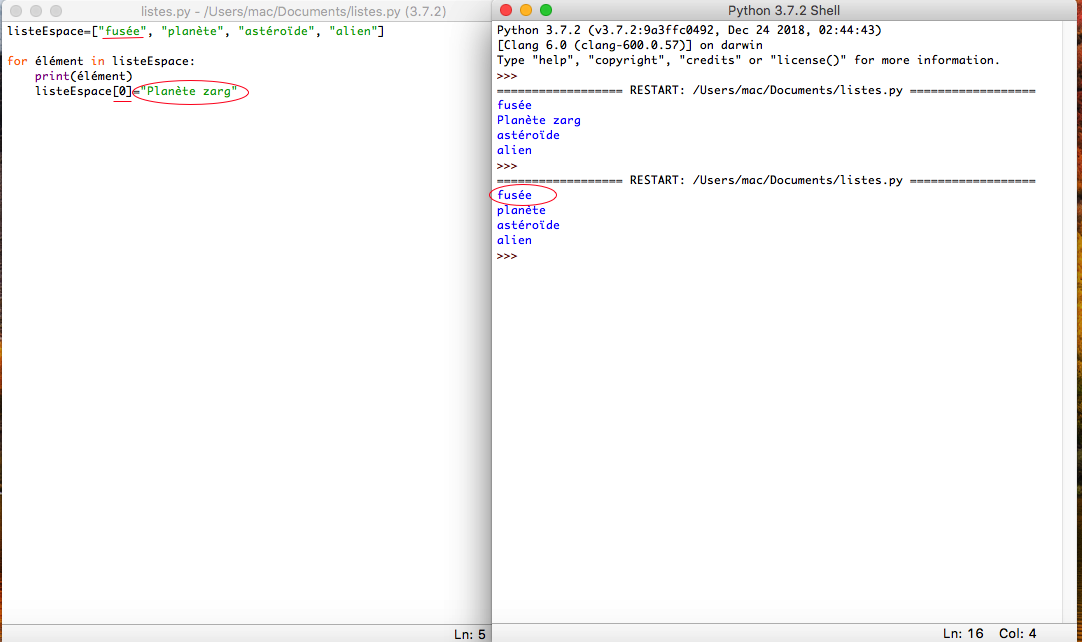
Task: Click the second RESTART line in the shell
Action: pos(766,180)
